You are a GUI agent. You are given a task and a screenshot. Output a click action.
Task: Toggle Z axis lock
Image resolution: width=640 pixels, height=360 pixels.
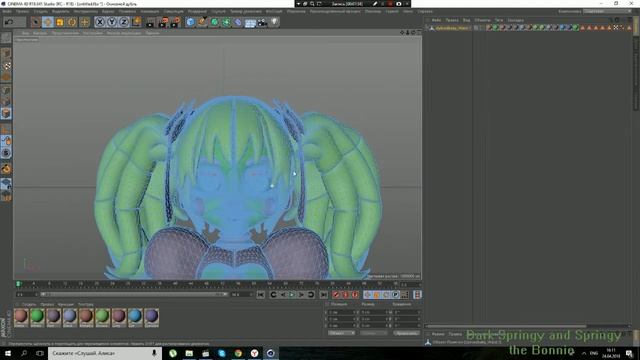[124, 22]
